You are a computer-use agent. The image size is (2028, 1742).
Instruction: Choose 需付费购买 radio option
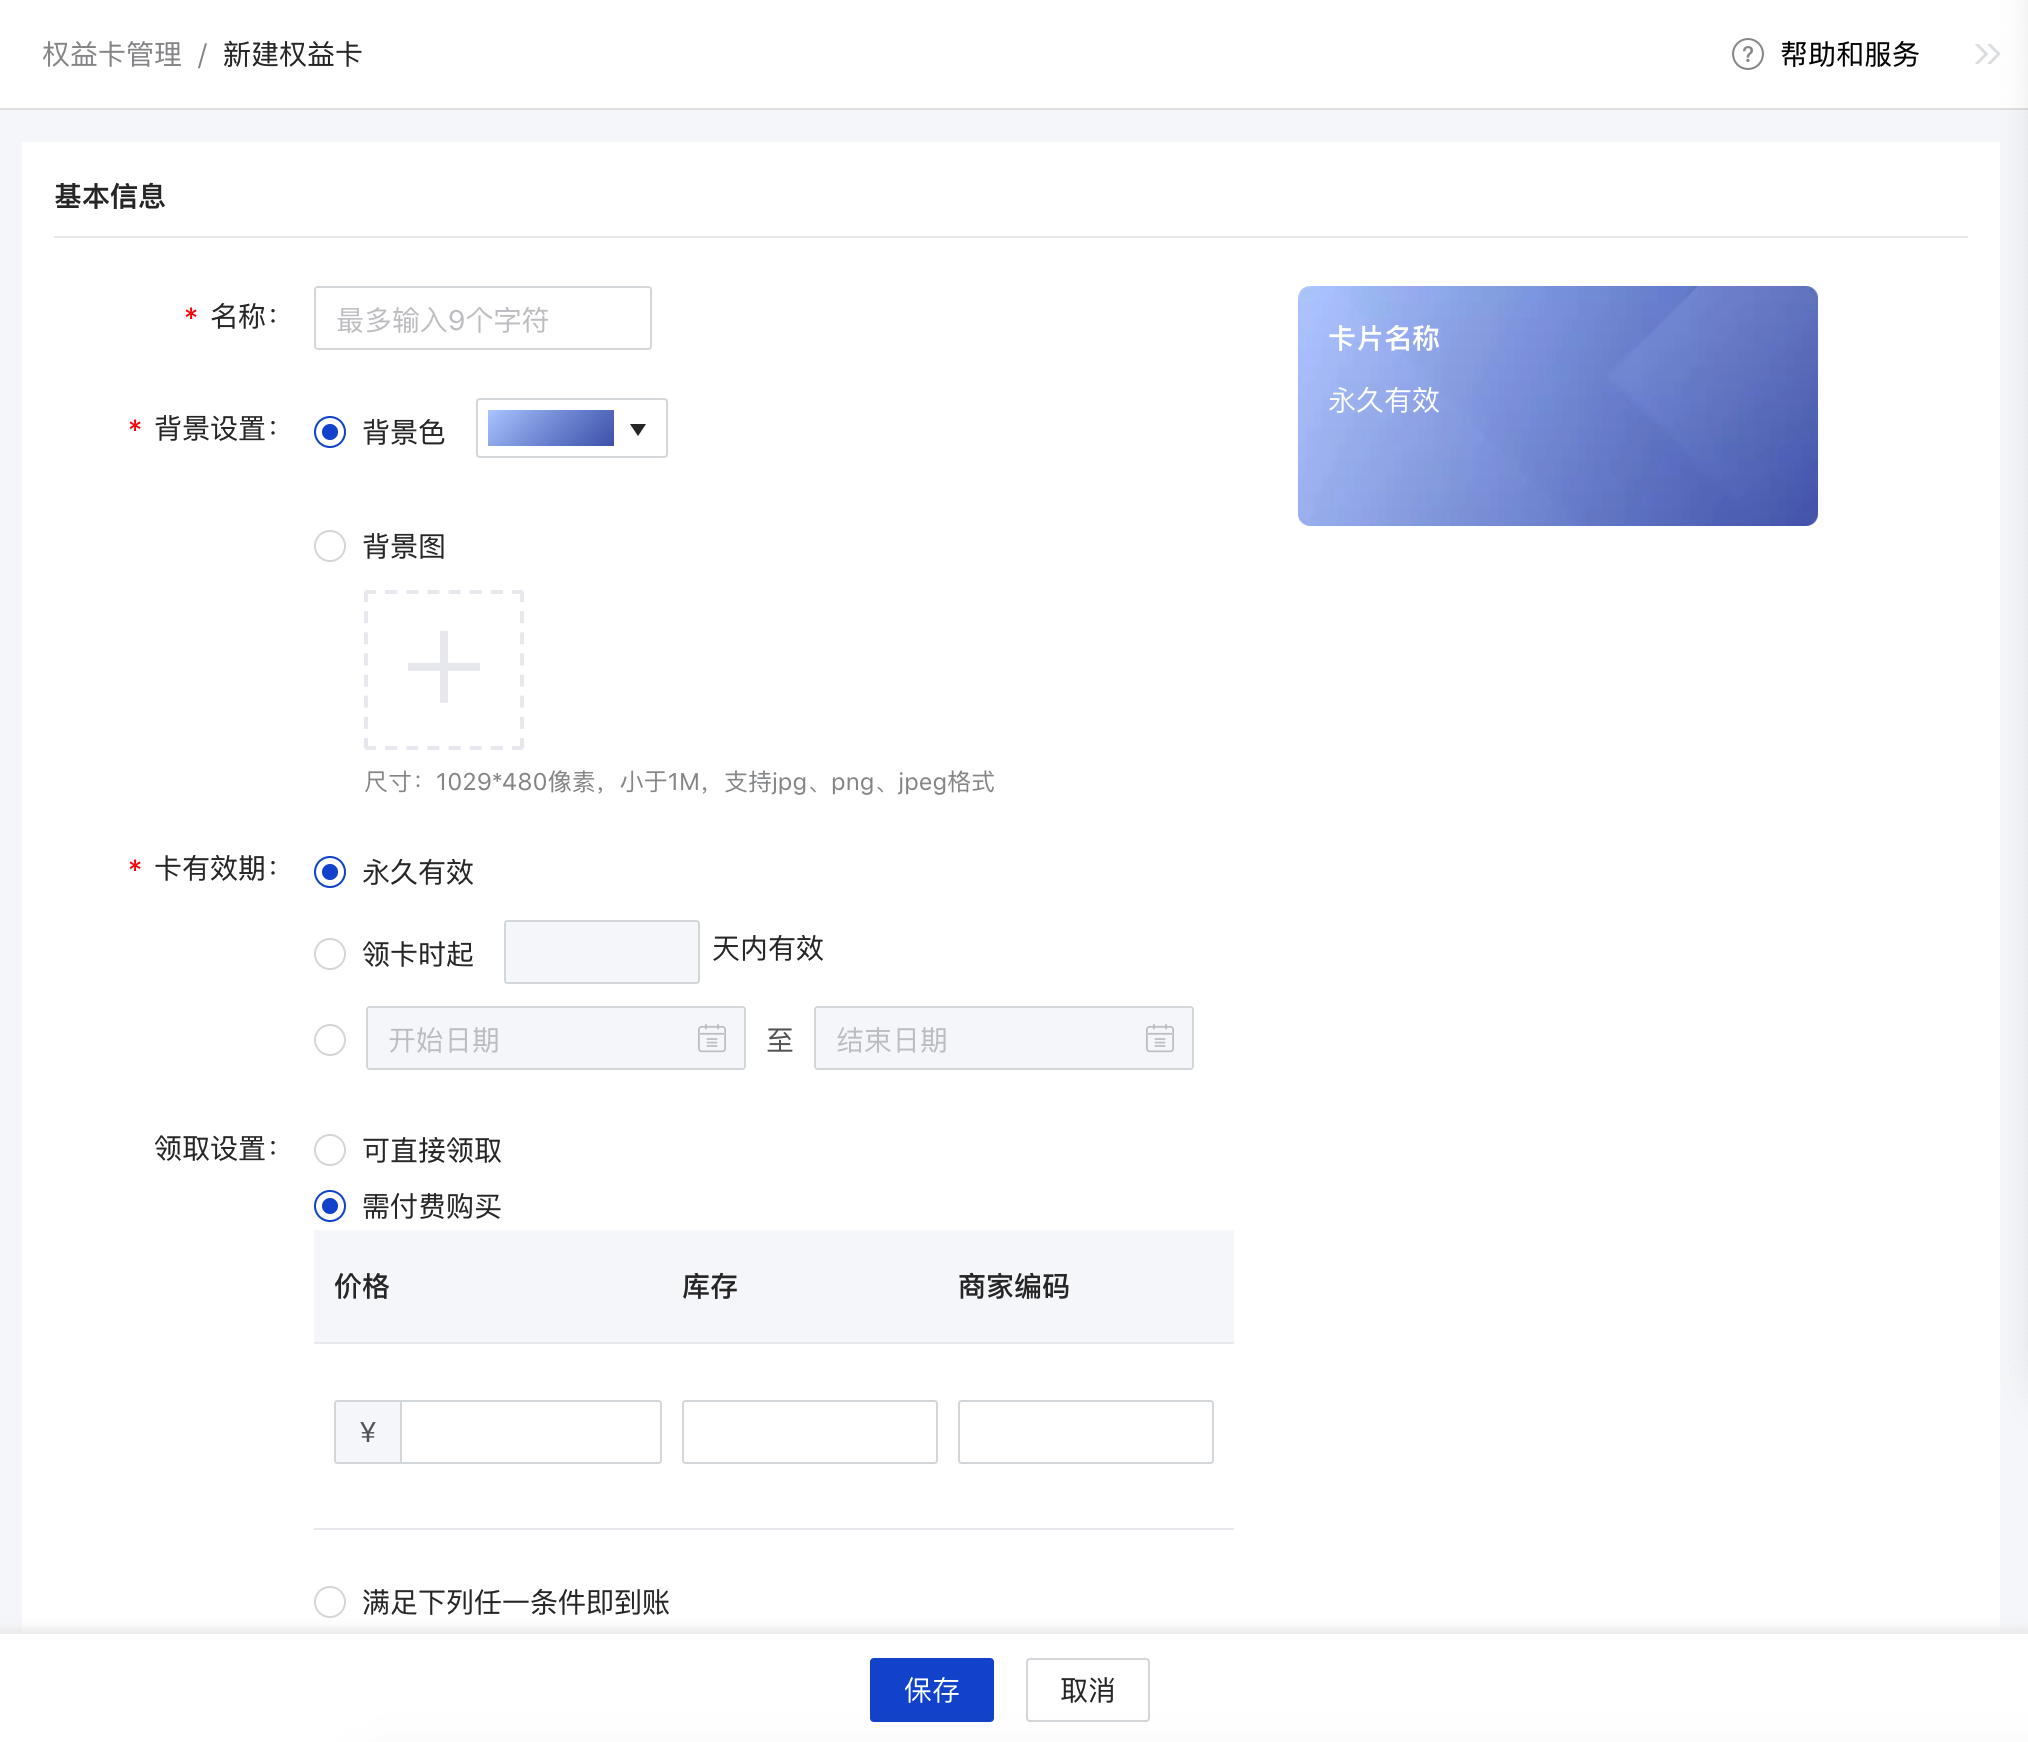(330, 1206)
